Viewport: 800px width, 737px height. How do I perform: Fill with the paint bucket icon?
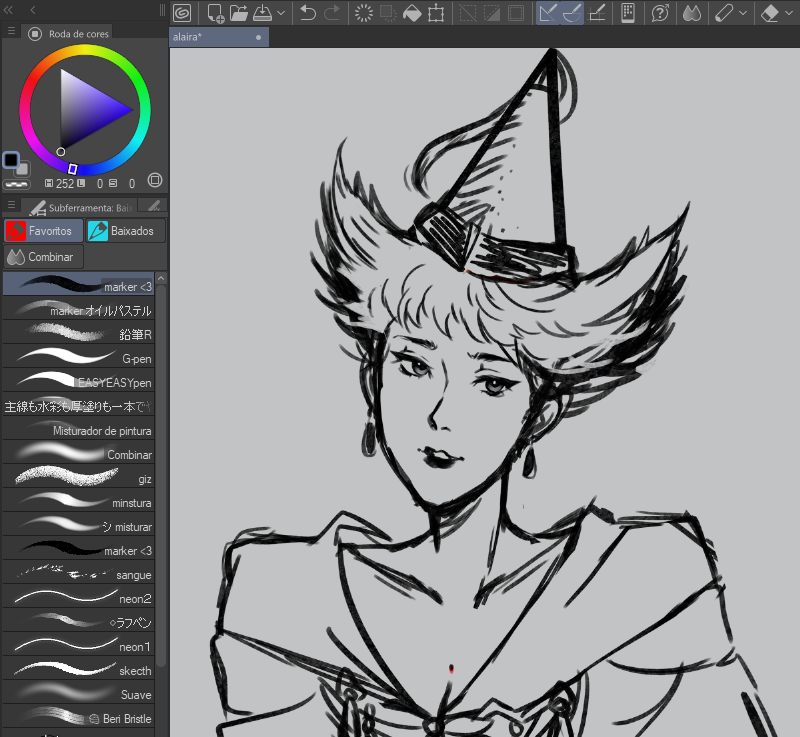tap(412, 13)
